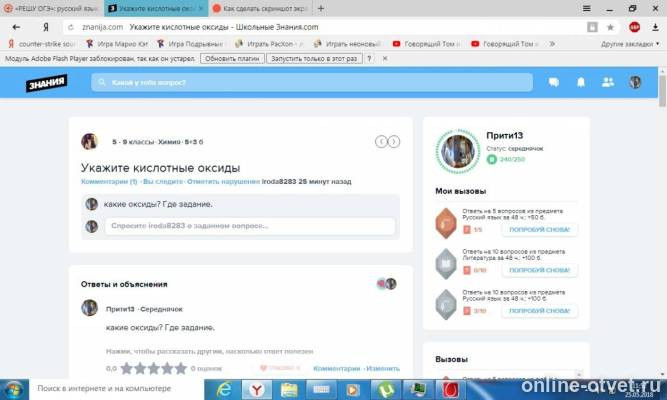Go to the ЗНАНИЯ logo home
The image size is (667, 400).
tap(46, 83)
